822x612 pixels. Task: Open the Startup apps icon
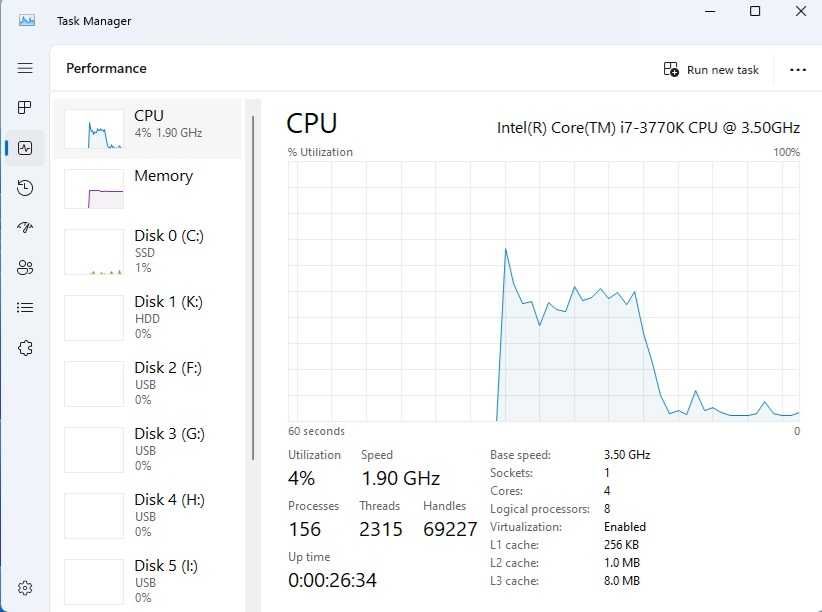(x=25, y=228)
